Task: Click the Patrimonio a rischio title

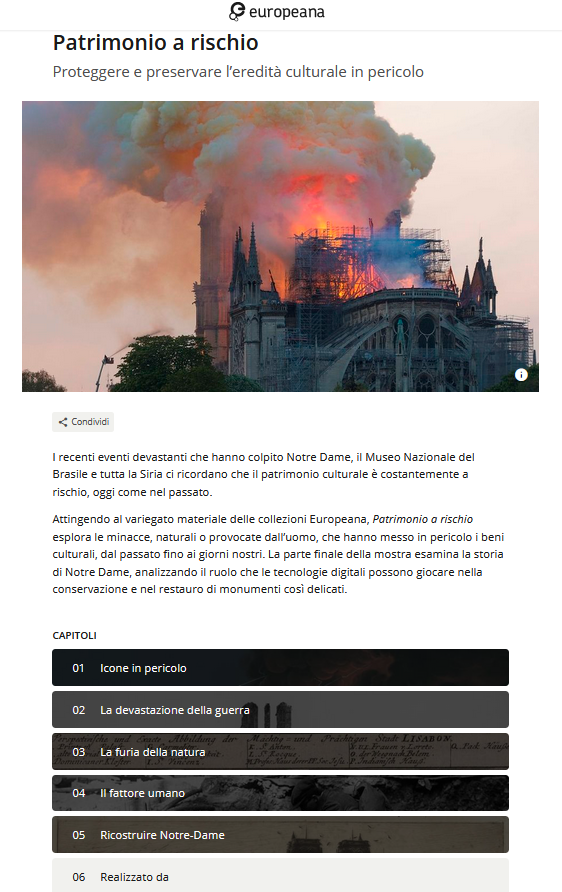Action: tap(155, 43)
